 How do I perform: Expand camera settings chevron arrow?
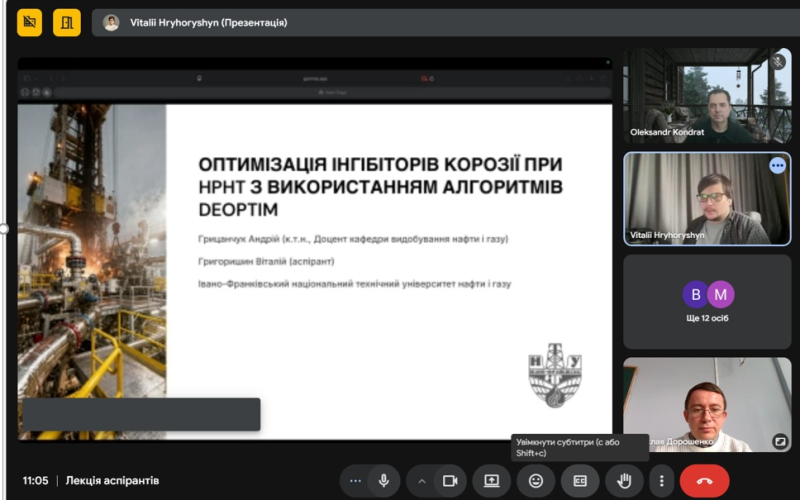click(x=422, y=481)
